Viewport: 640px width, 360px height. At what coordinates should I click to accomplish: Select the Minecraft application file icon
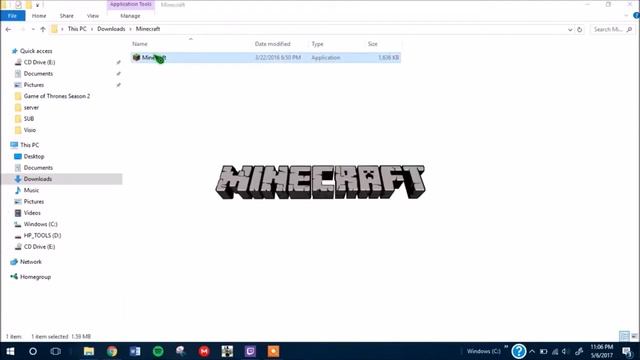(x=136, y=58)
